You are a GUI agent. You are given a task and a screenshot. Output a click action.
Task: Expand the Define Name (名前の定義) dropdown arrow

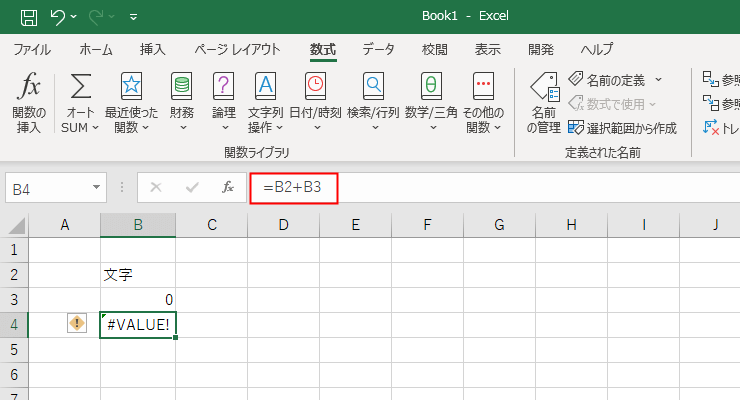658,79
